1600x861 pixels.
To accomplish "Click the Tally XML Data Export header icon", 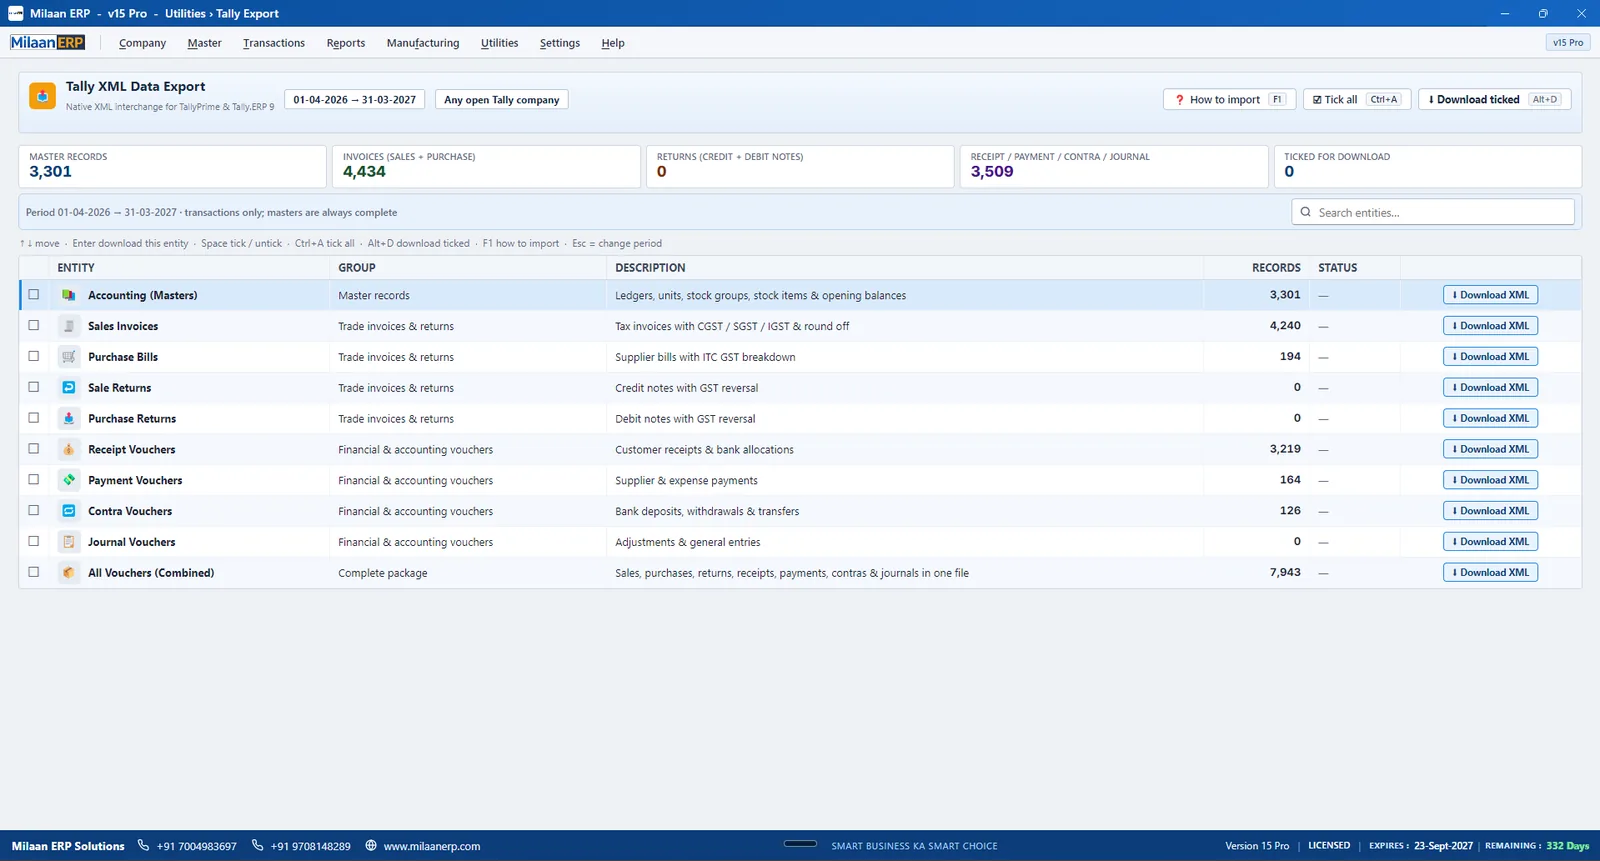I will click(x=42, y=96).
